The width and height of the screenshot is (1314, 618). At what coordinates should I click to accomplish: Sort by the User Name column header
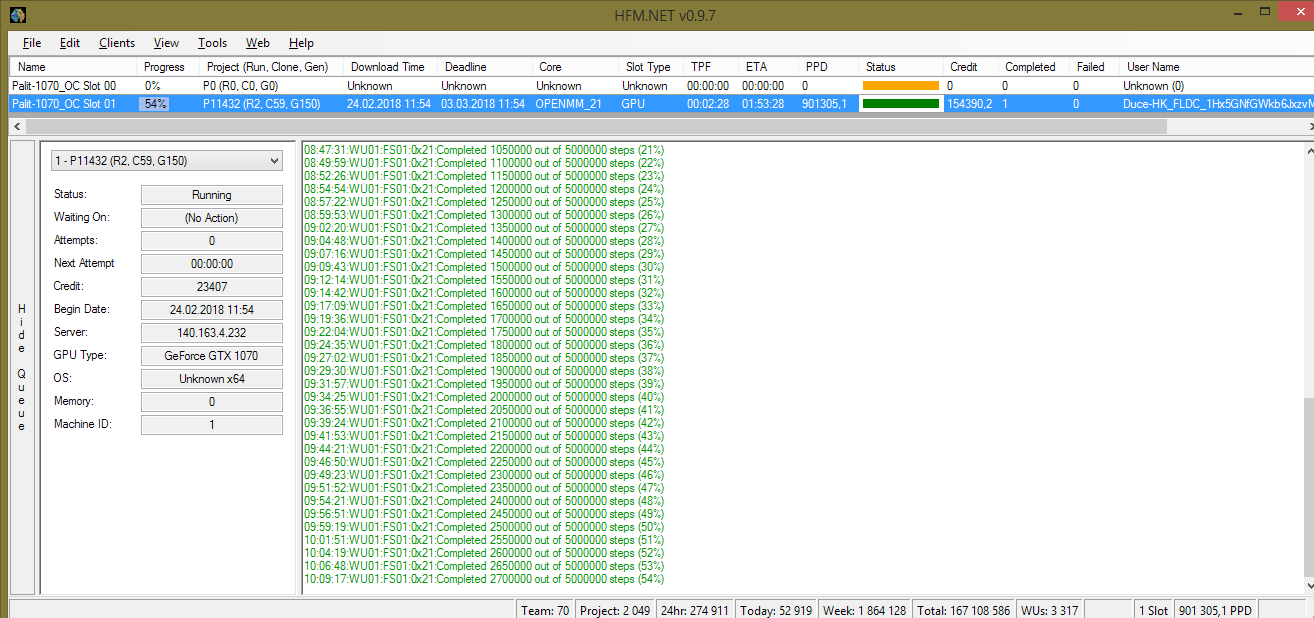pyautogui.click(x=1216, y=67)
